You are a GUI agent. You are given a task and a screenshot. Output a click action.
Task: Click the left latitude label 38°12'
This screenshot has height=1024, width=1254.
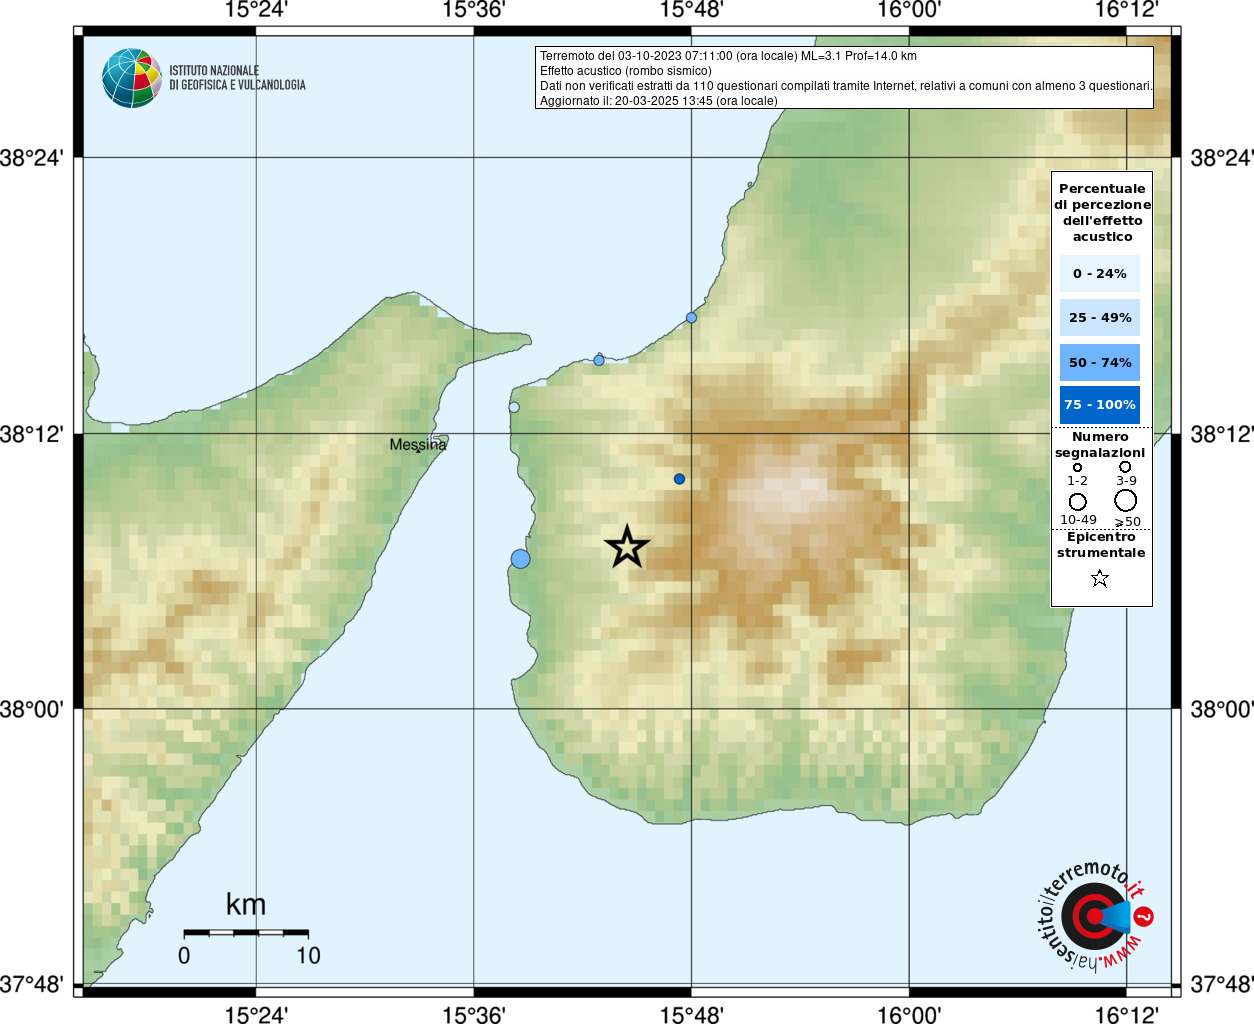(x=32, y=434)
